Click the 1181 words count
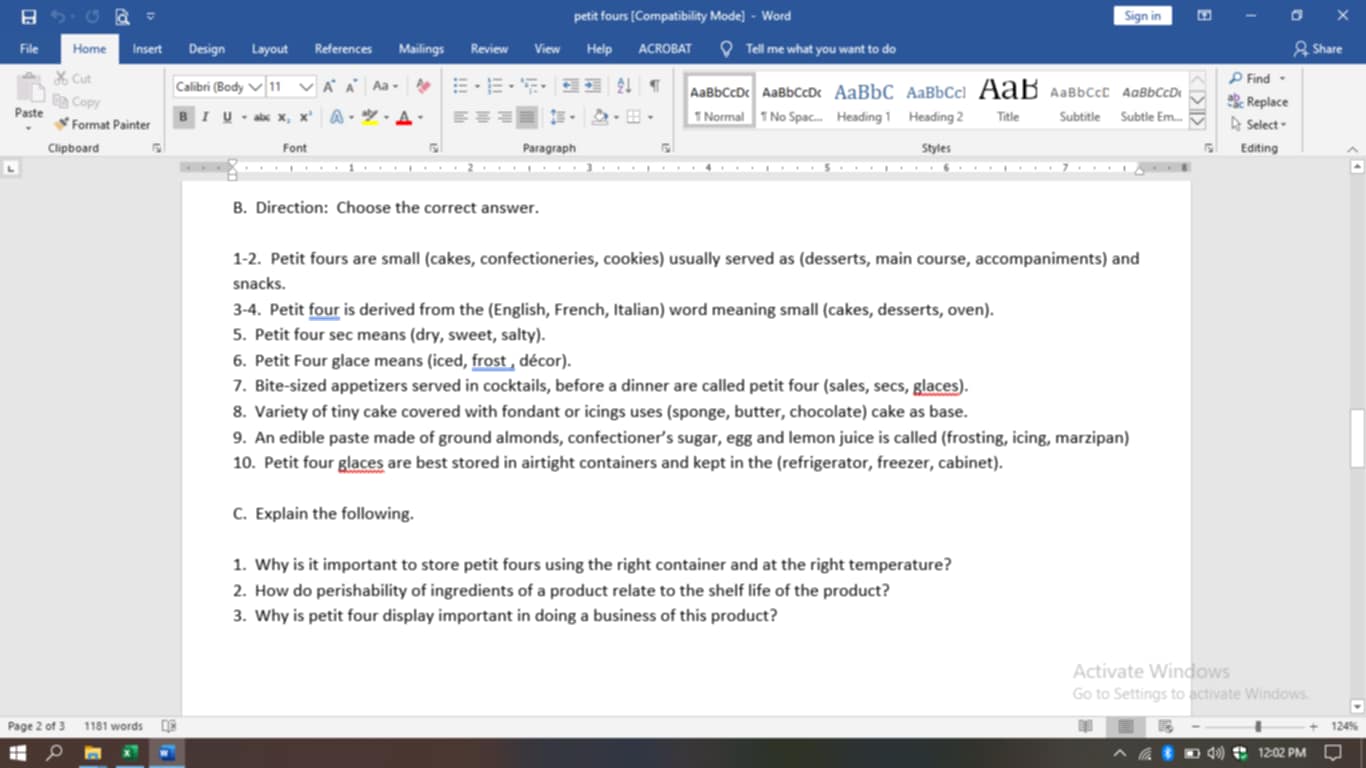The width and height of the screenshot is (1366, 768). 113,726
